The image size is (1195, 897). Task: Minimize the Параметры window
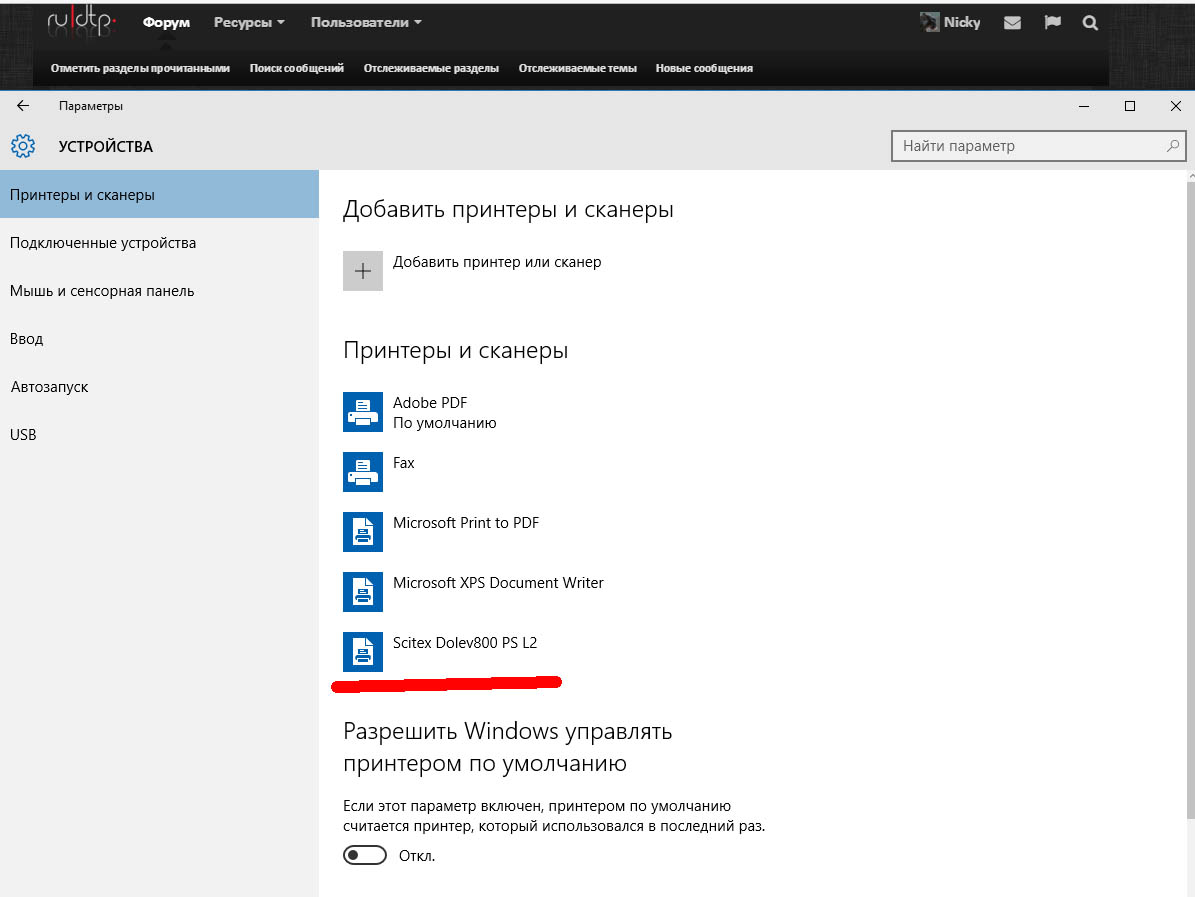[x=1084, y=106]
